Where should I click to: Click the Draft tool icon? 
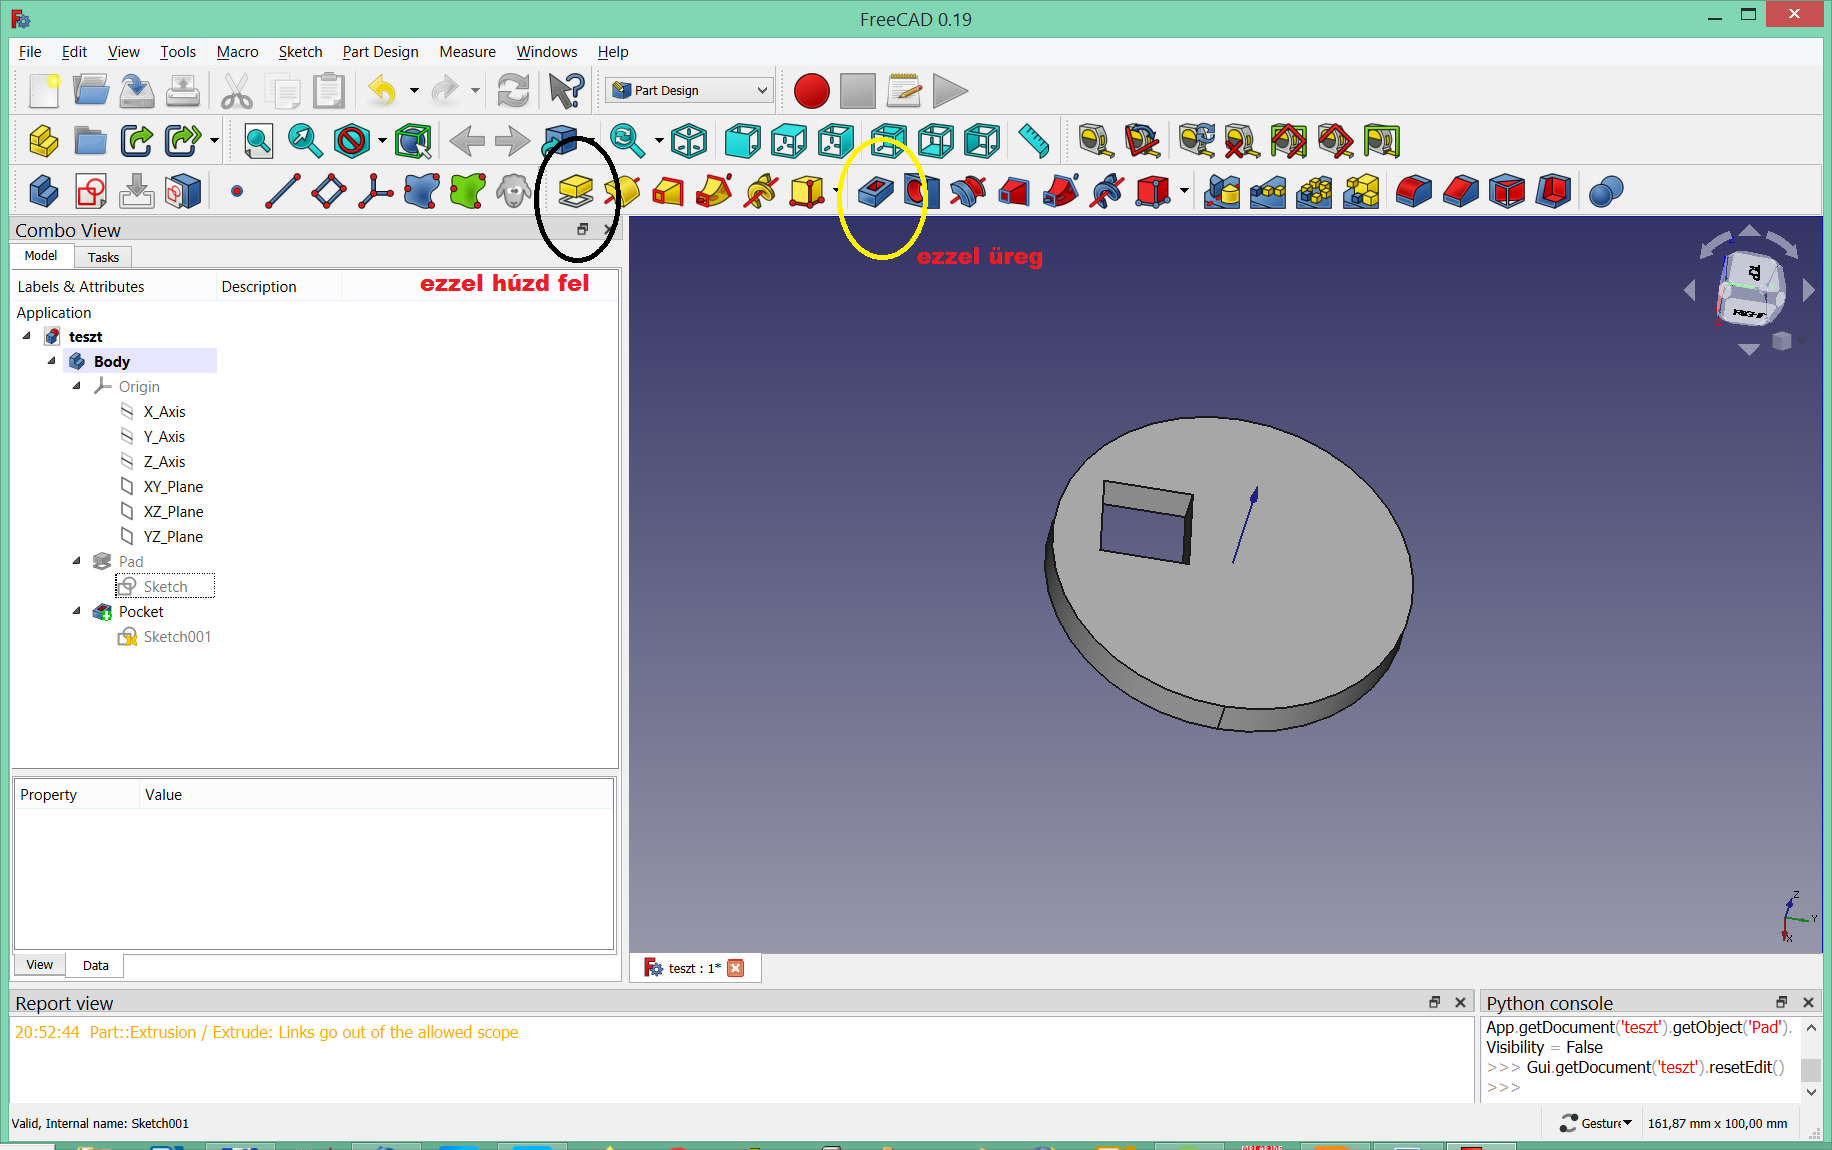pyautogui.click(x=1506, y=191)
